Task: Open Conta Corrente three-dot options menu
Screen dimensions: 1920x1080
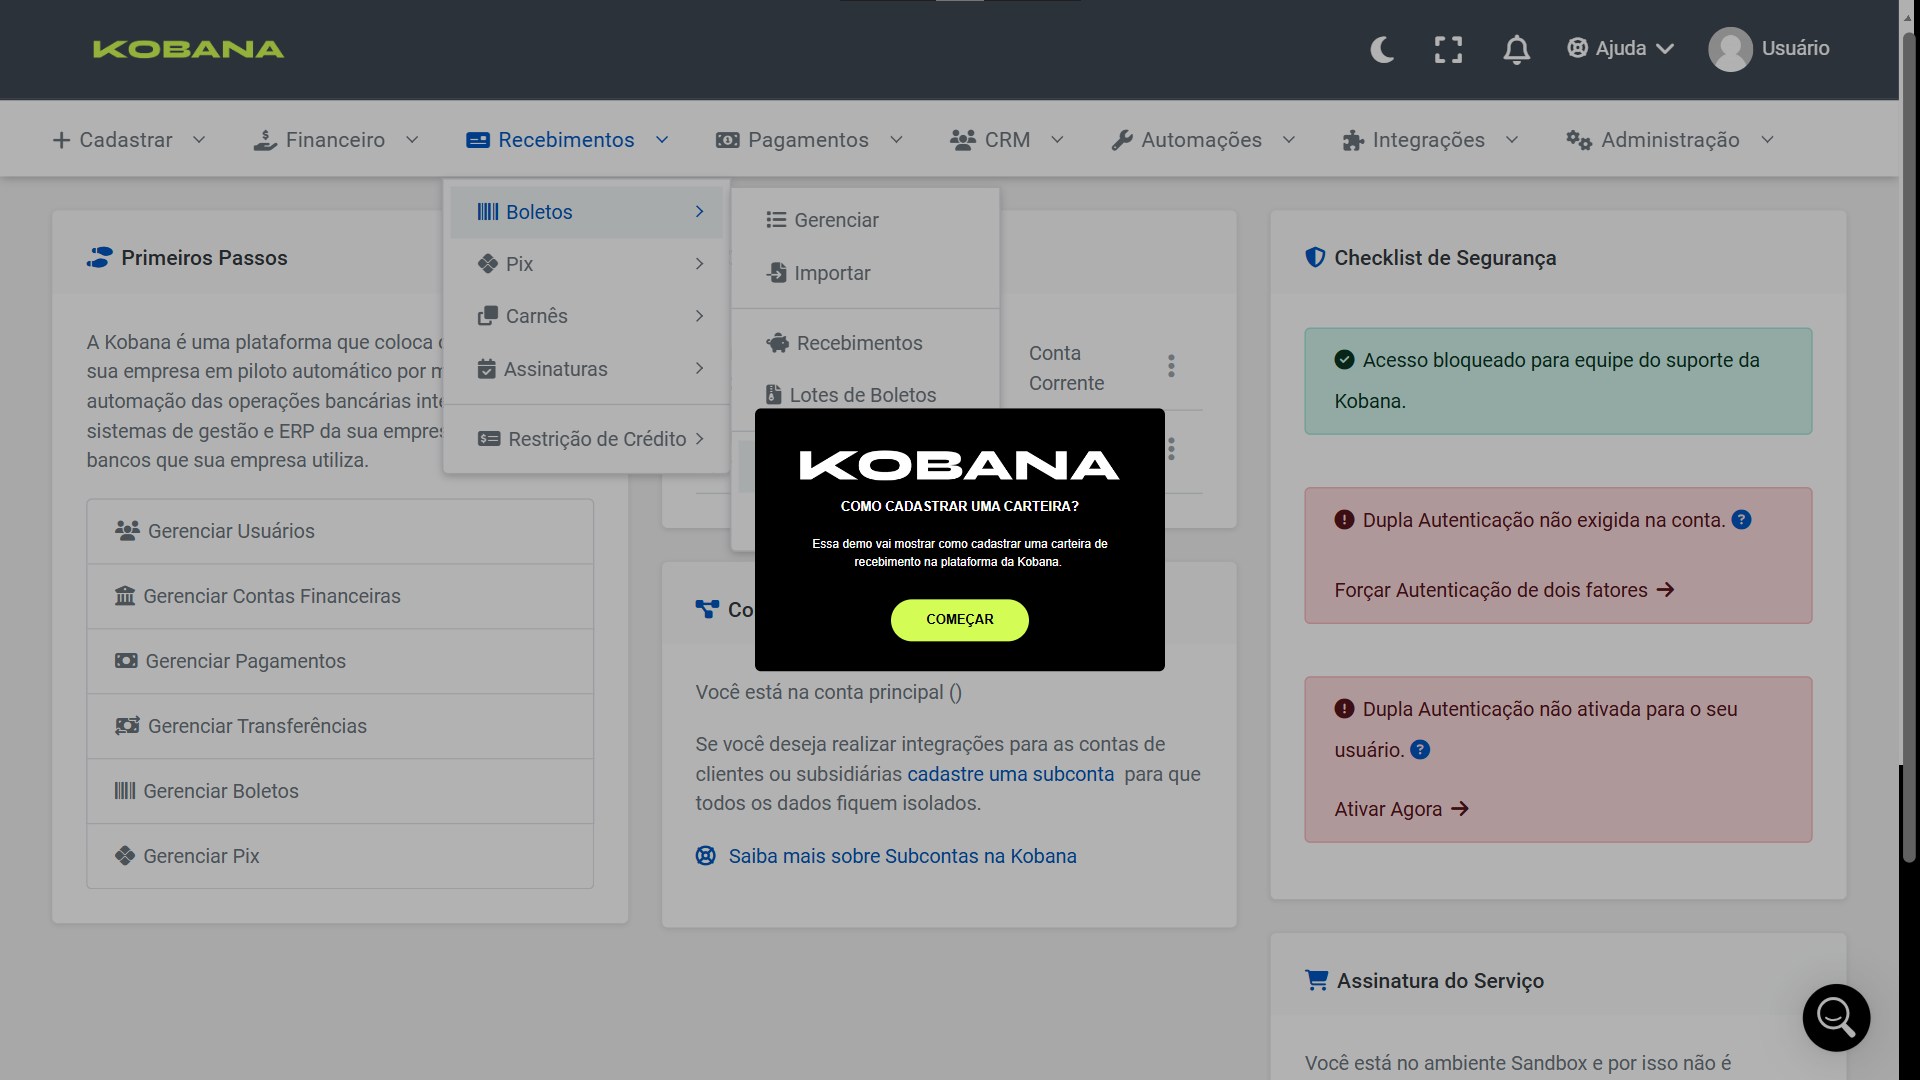Action: 1171,366
